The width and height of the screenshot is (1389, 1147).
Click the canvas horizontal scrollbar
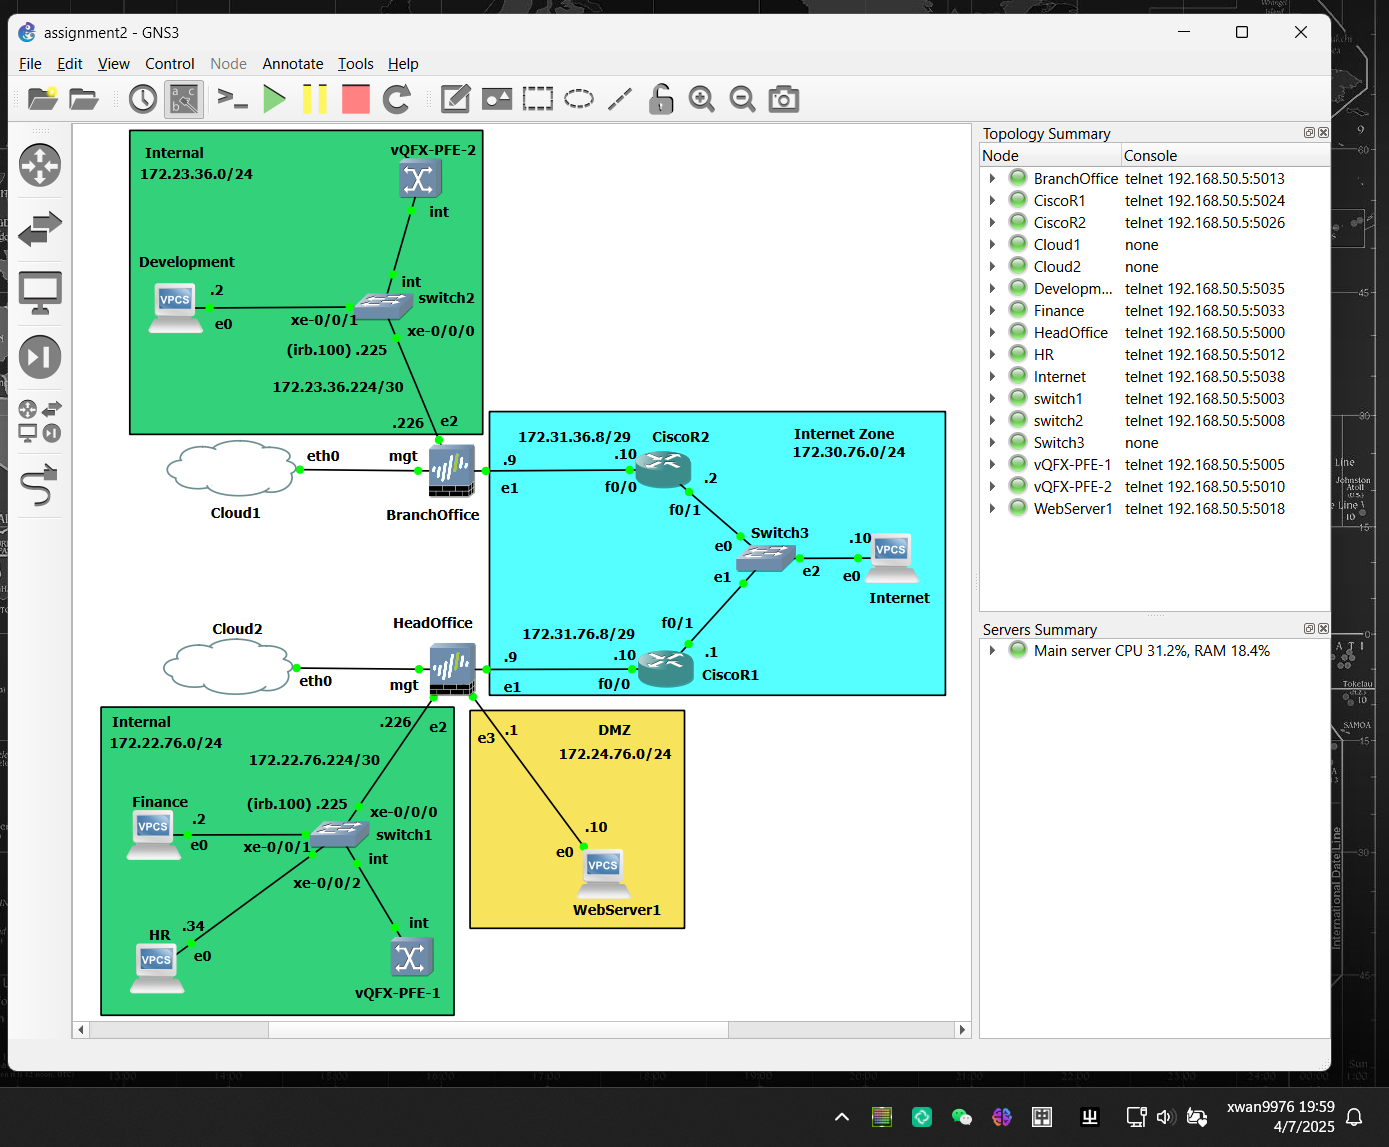point(498,1030)
